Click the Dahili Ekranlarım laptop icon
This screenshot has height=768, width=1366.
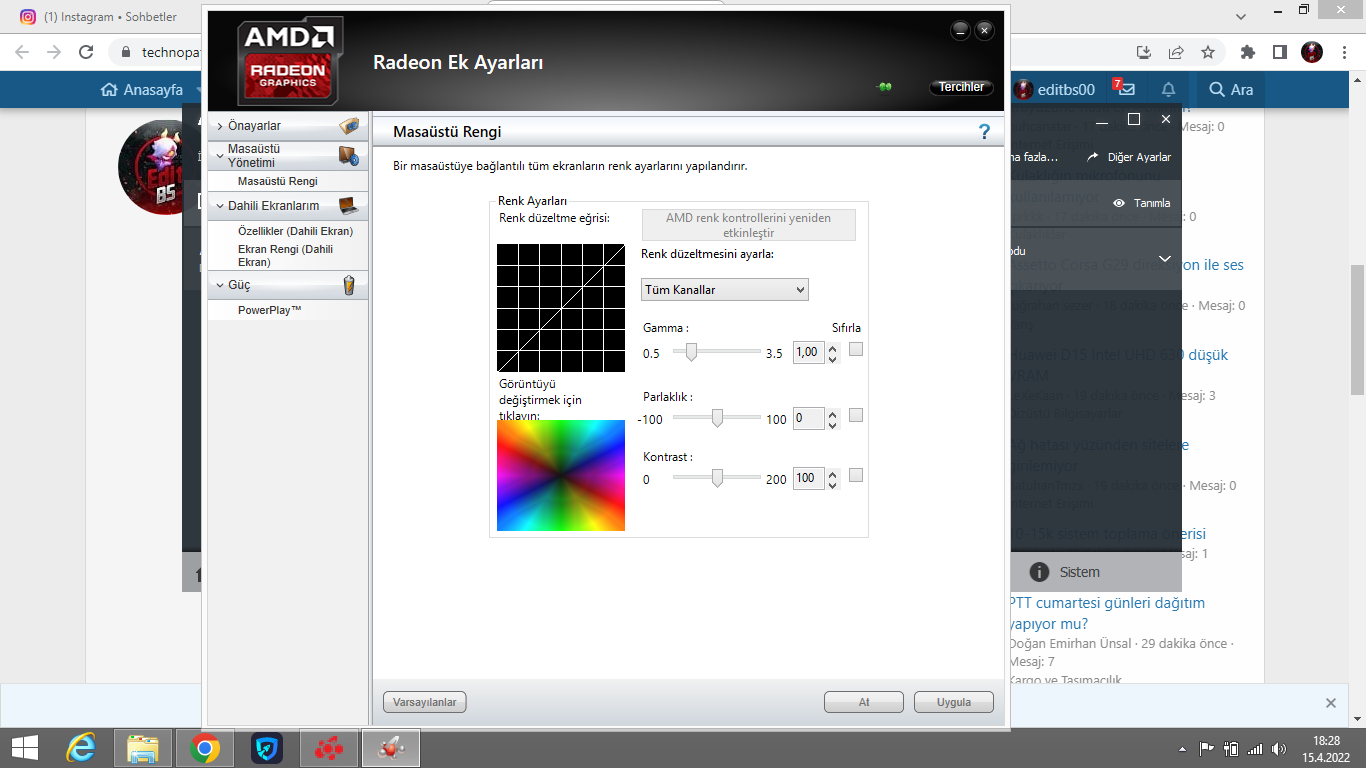[348, 206]
